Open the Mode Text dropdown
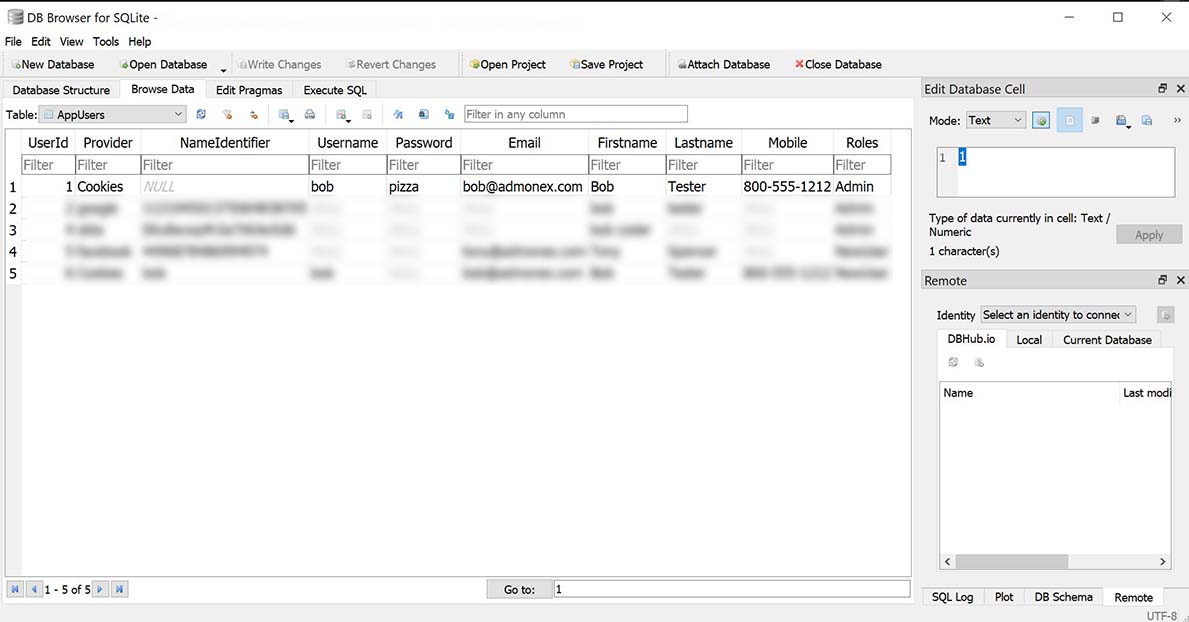Image resolution: width=1189 pixels, height=622 pixels. 996,120
